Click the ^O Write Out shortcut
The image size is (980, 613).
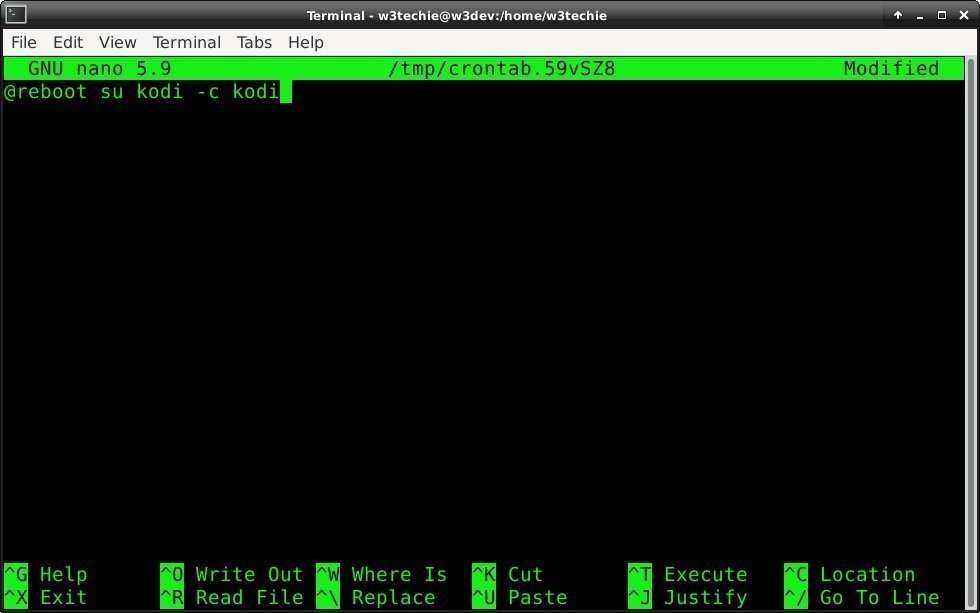coord(230,574)
